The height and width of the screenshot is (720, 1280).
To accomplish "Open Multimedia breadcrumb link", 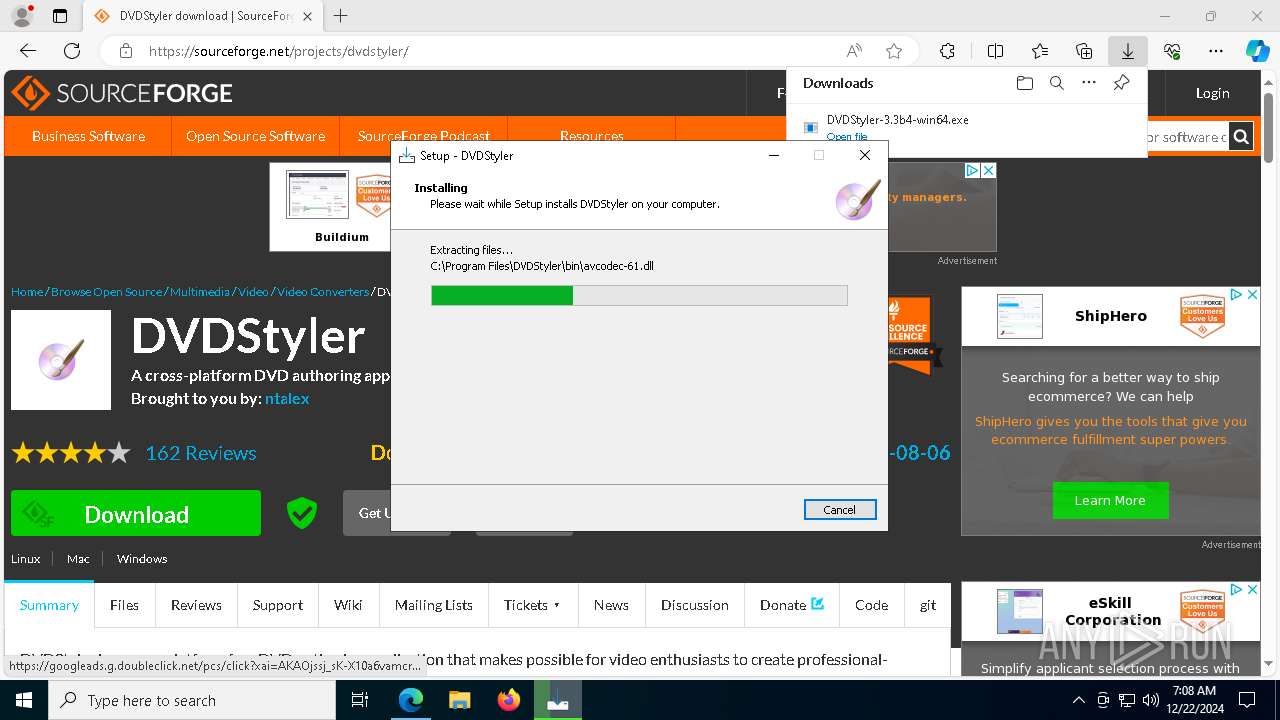I will [200, 292].
